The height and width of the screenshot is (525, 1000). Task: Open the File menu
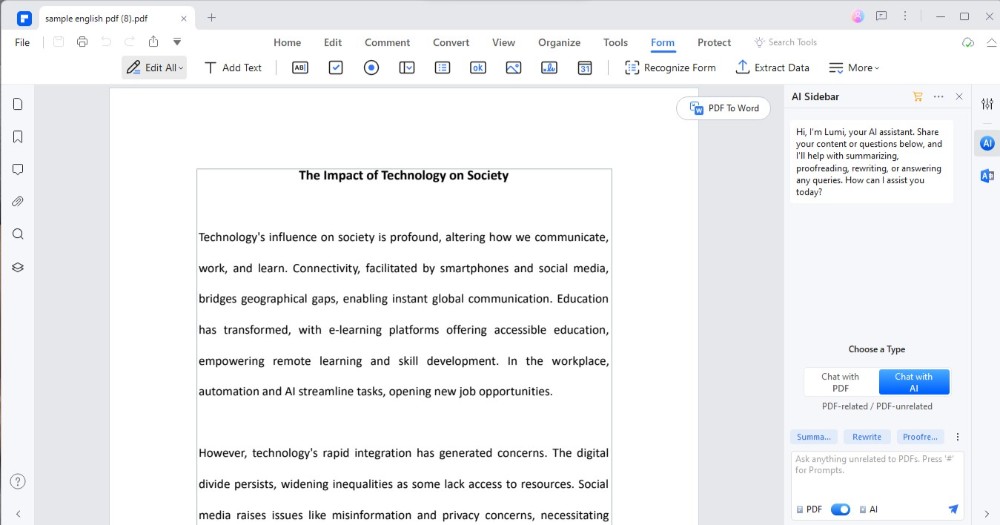(22, 42)
